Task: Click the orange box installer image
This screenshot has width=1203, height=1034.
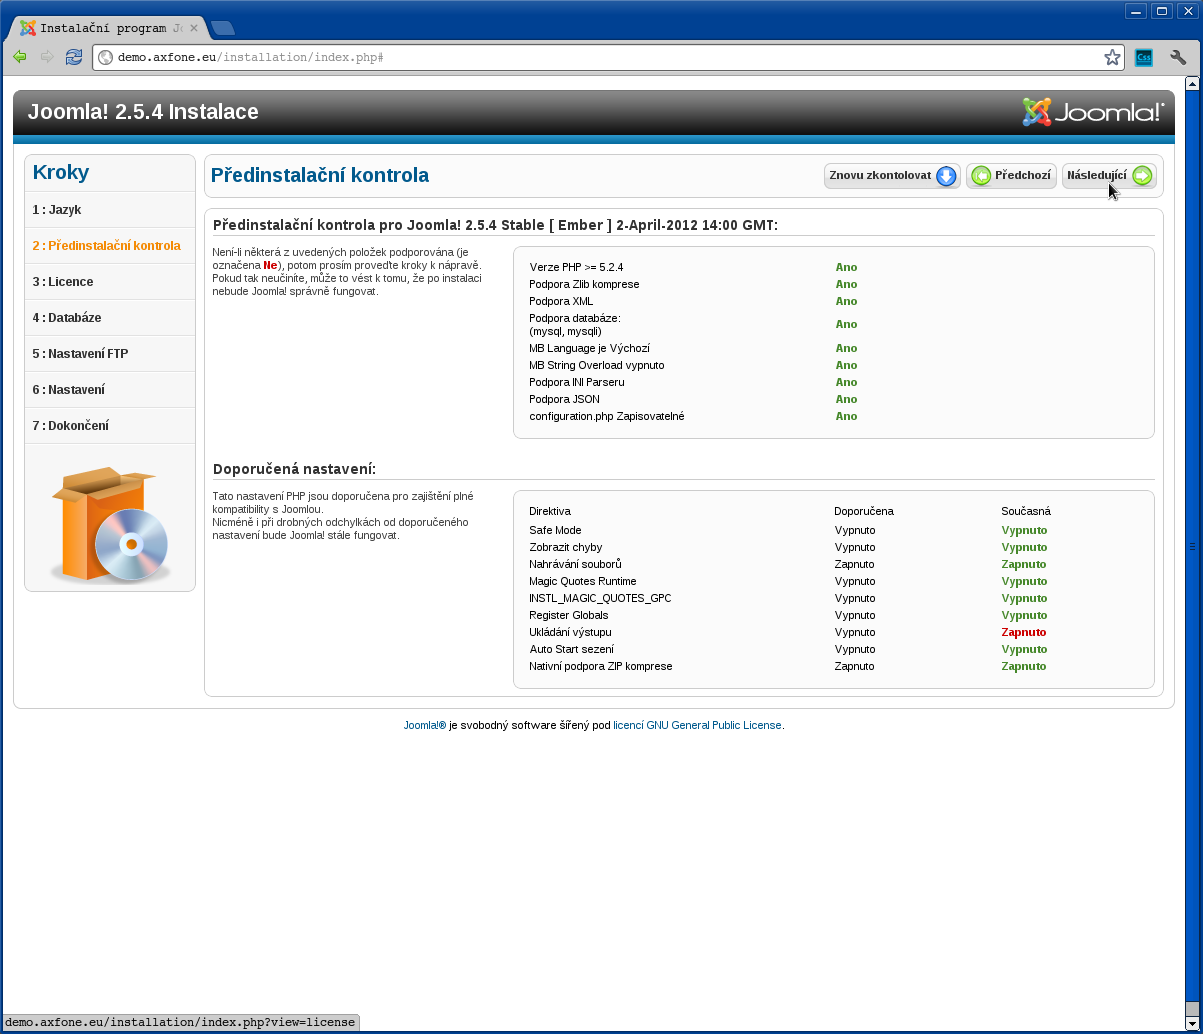Action: click(110, 524)
